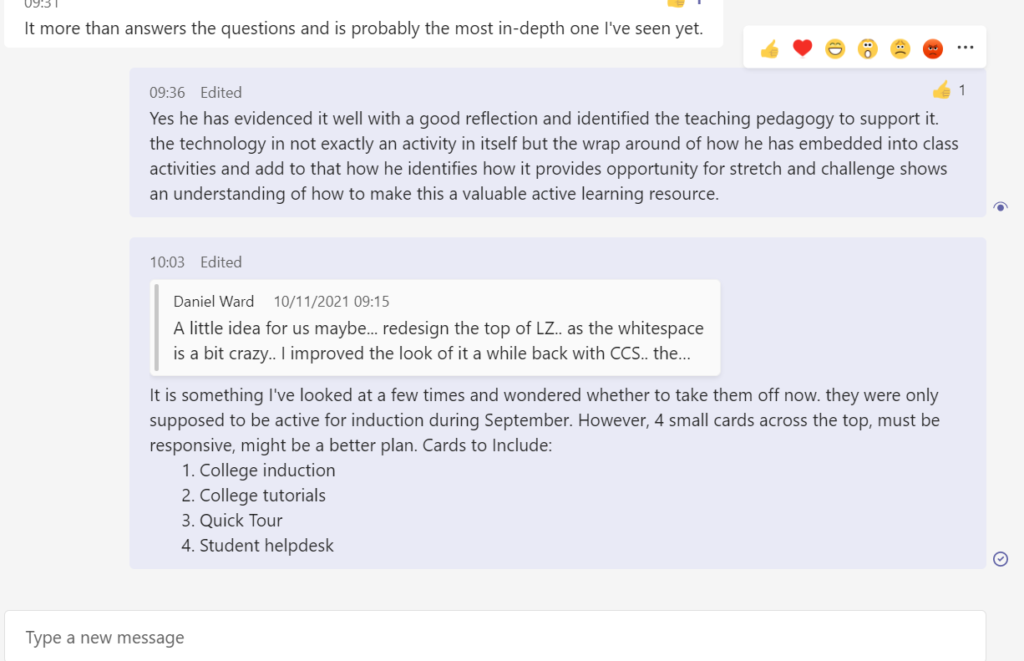Click the Edited label on 09:36 message
The height and width of the screenshot is (661, 1024).
coord(221,93)
